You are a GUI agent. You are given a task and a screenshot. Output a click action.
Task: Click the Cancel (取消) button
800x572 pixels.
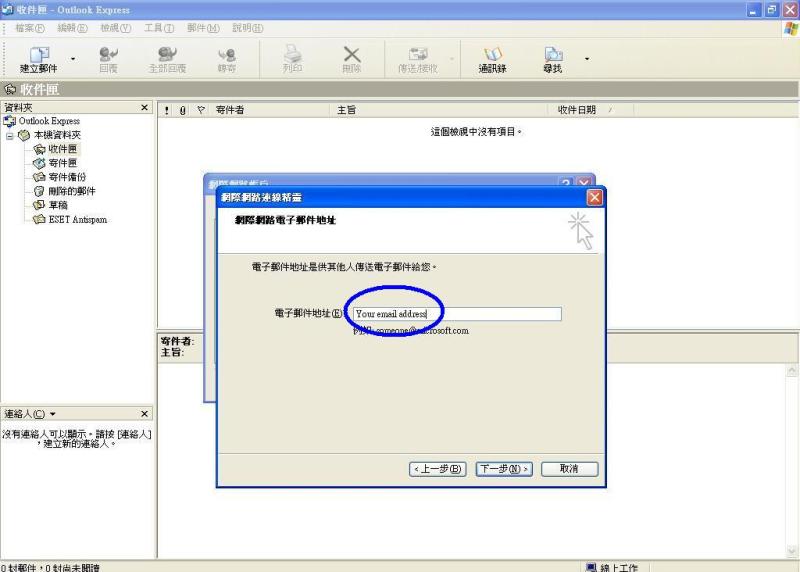tap(569, 469)
